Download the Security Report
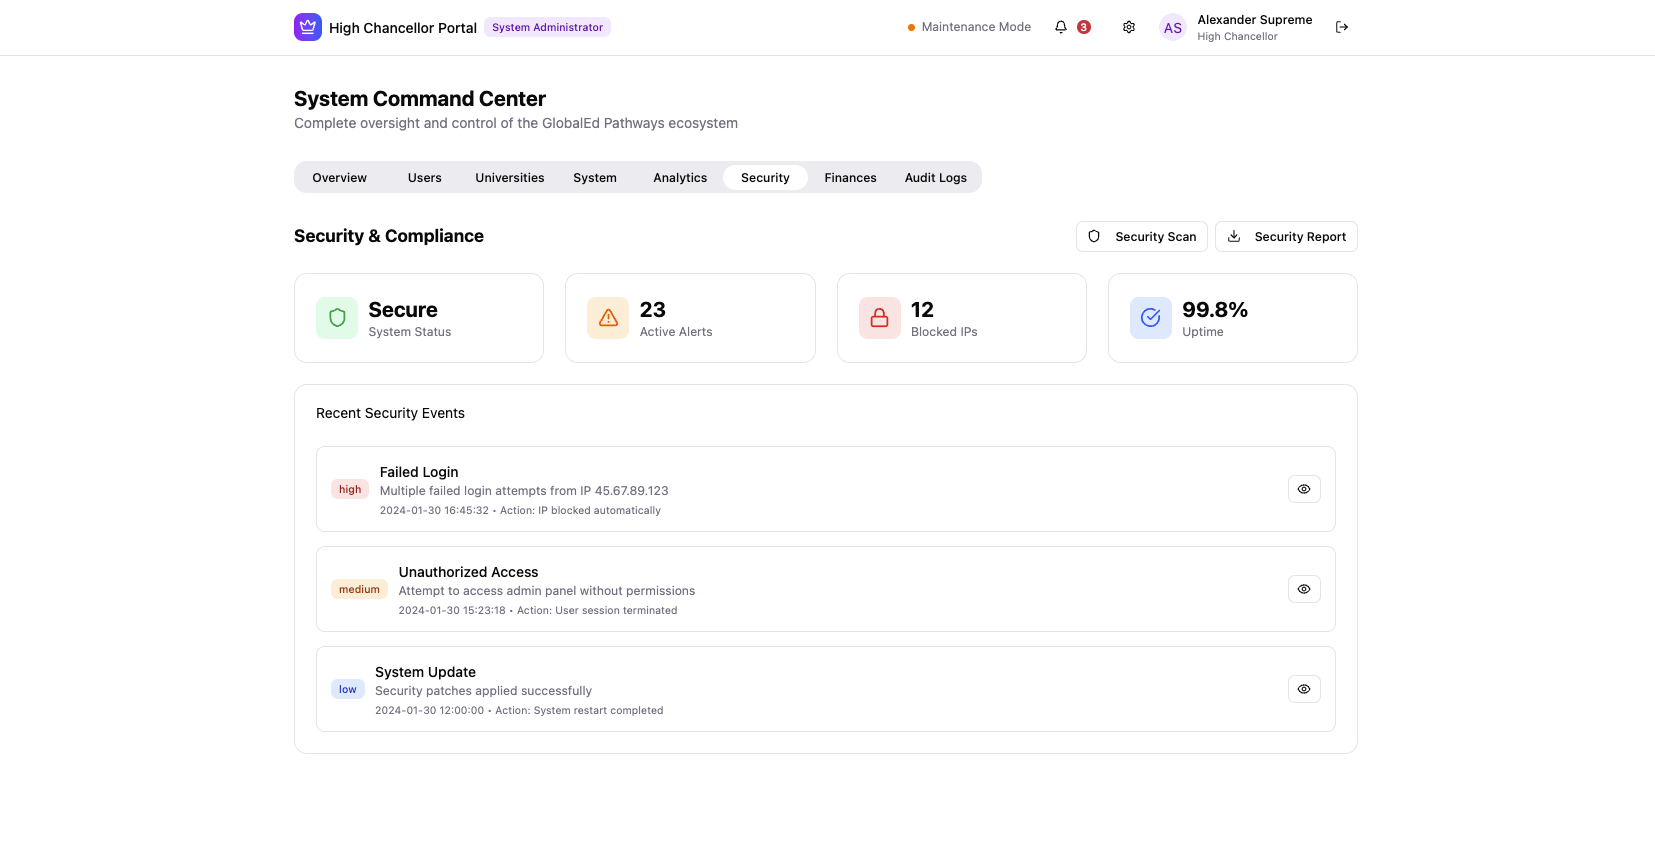1655x856 pixels. pos(1285,237)
